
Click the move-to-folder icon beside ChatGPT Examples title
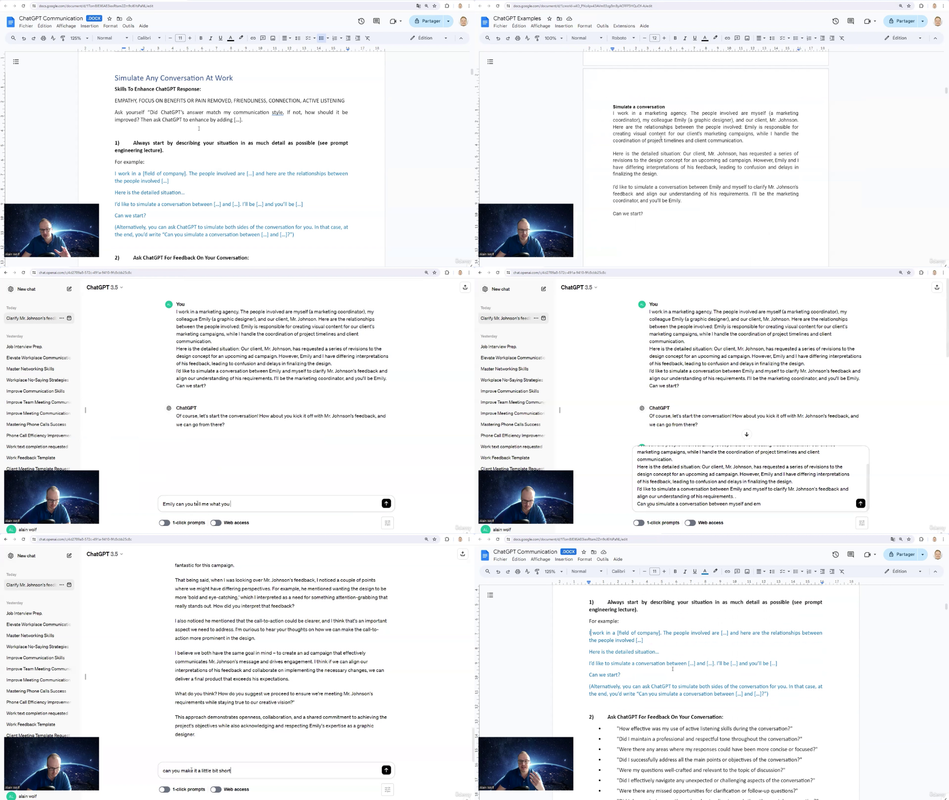(559, 19)
